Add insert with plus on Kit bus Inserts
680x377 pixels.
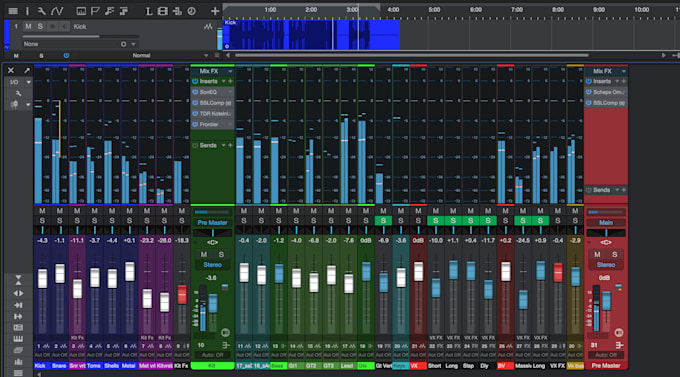[230, 81]
